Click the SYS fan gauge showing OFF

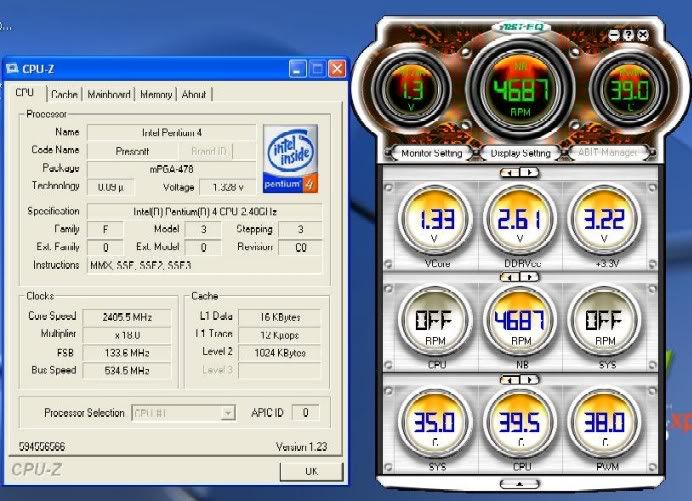tap(604, 321)
